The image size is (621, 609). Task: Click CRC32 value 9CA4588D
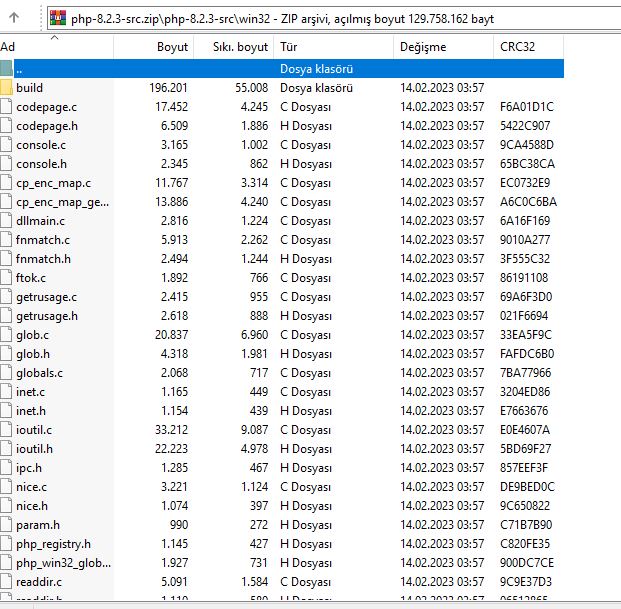tap(527, 145)
